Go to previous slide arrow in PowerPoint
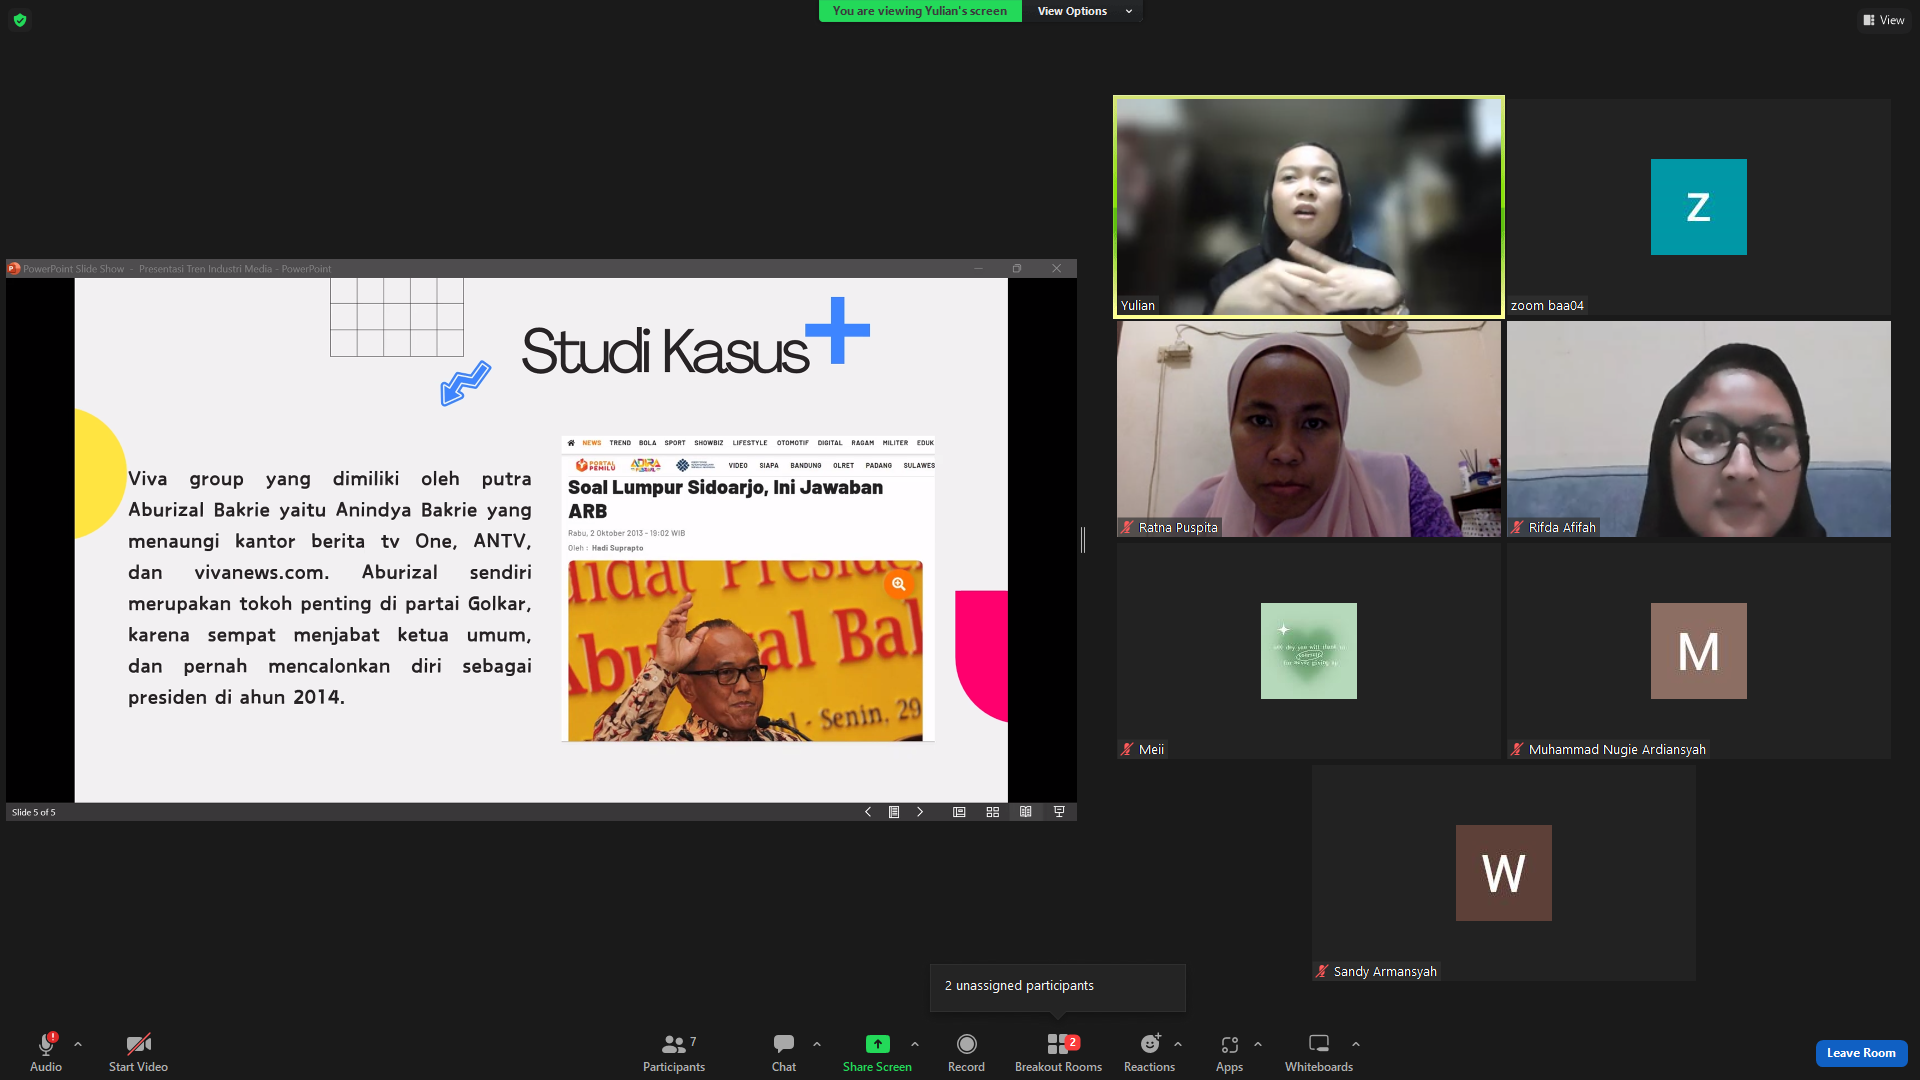Image resolution: width=1920 pixels, height=1080 pixels. pos(868,812)
